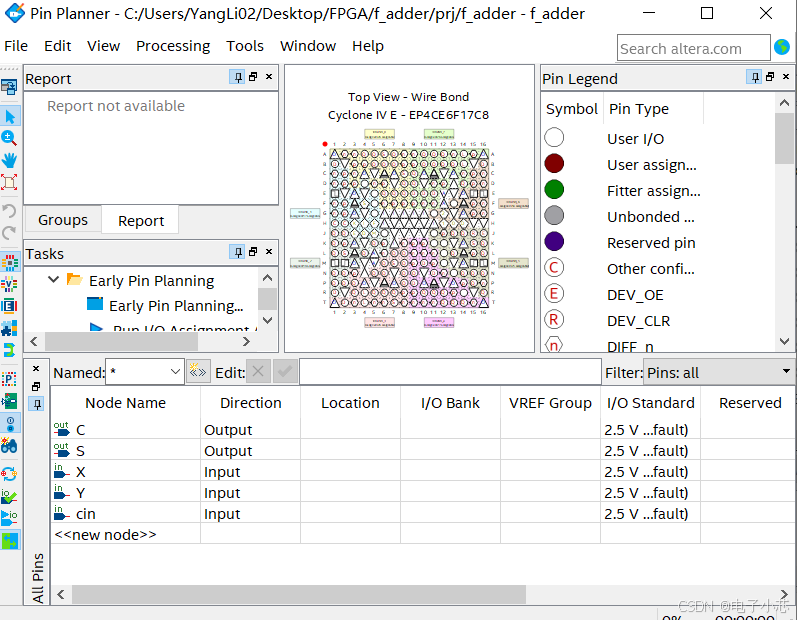Collapse the Early Pin Planning folder
Screen dimensions: 797x620
pos(54,280)
